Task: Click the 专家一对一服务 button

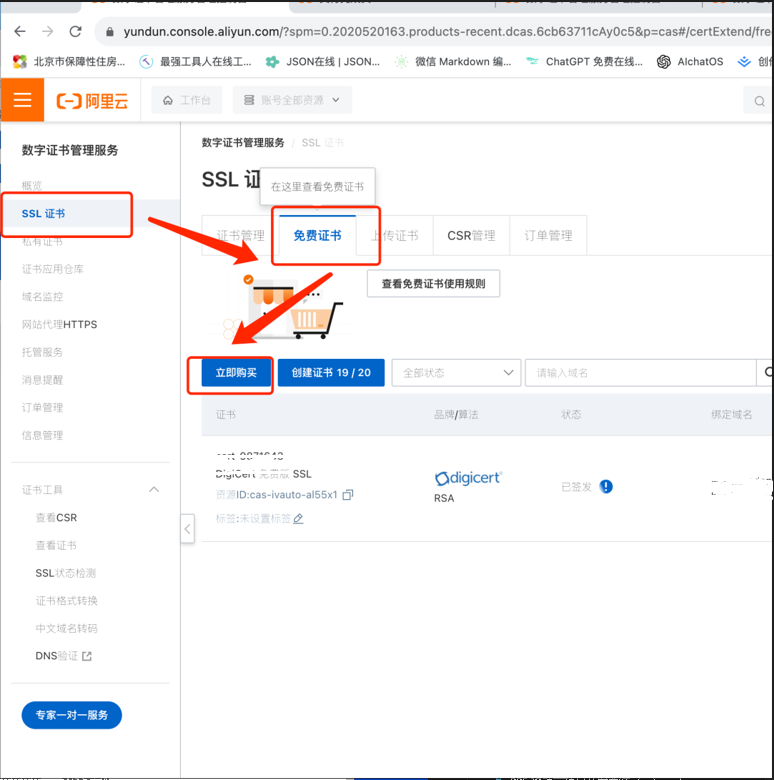Action: 72,715
